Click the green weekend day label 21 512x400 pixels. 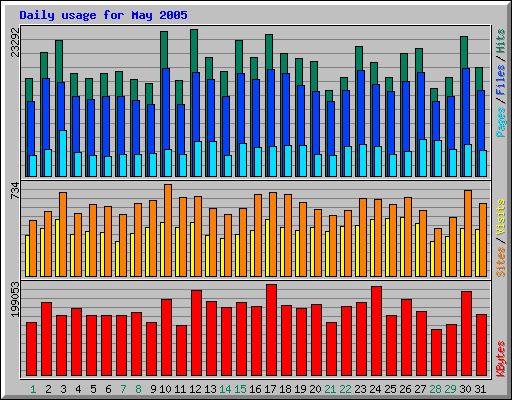[x=330, y=389]
